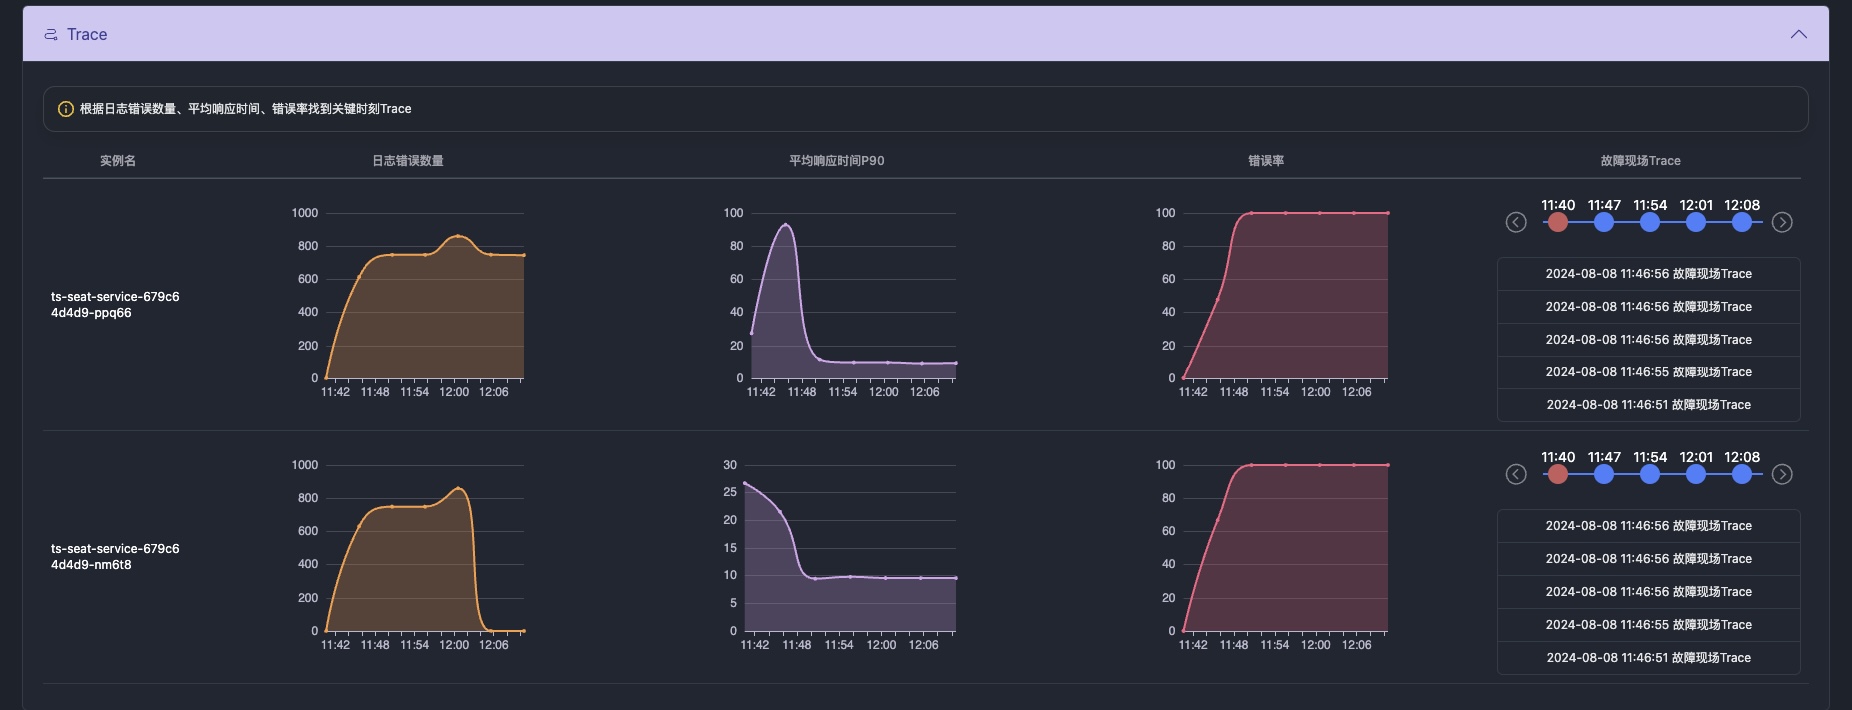This screenshot has height=710, width=1852.
Task: Go to previous timeline page for the ppq66 instance
Action: 1516,223
